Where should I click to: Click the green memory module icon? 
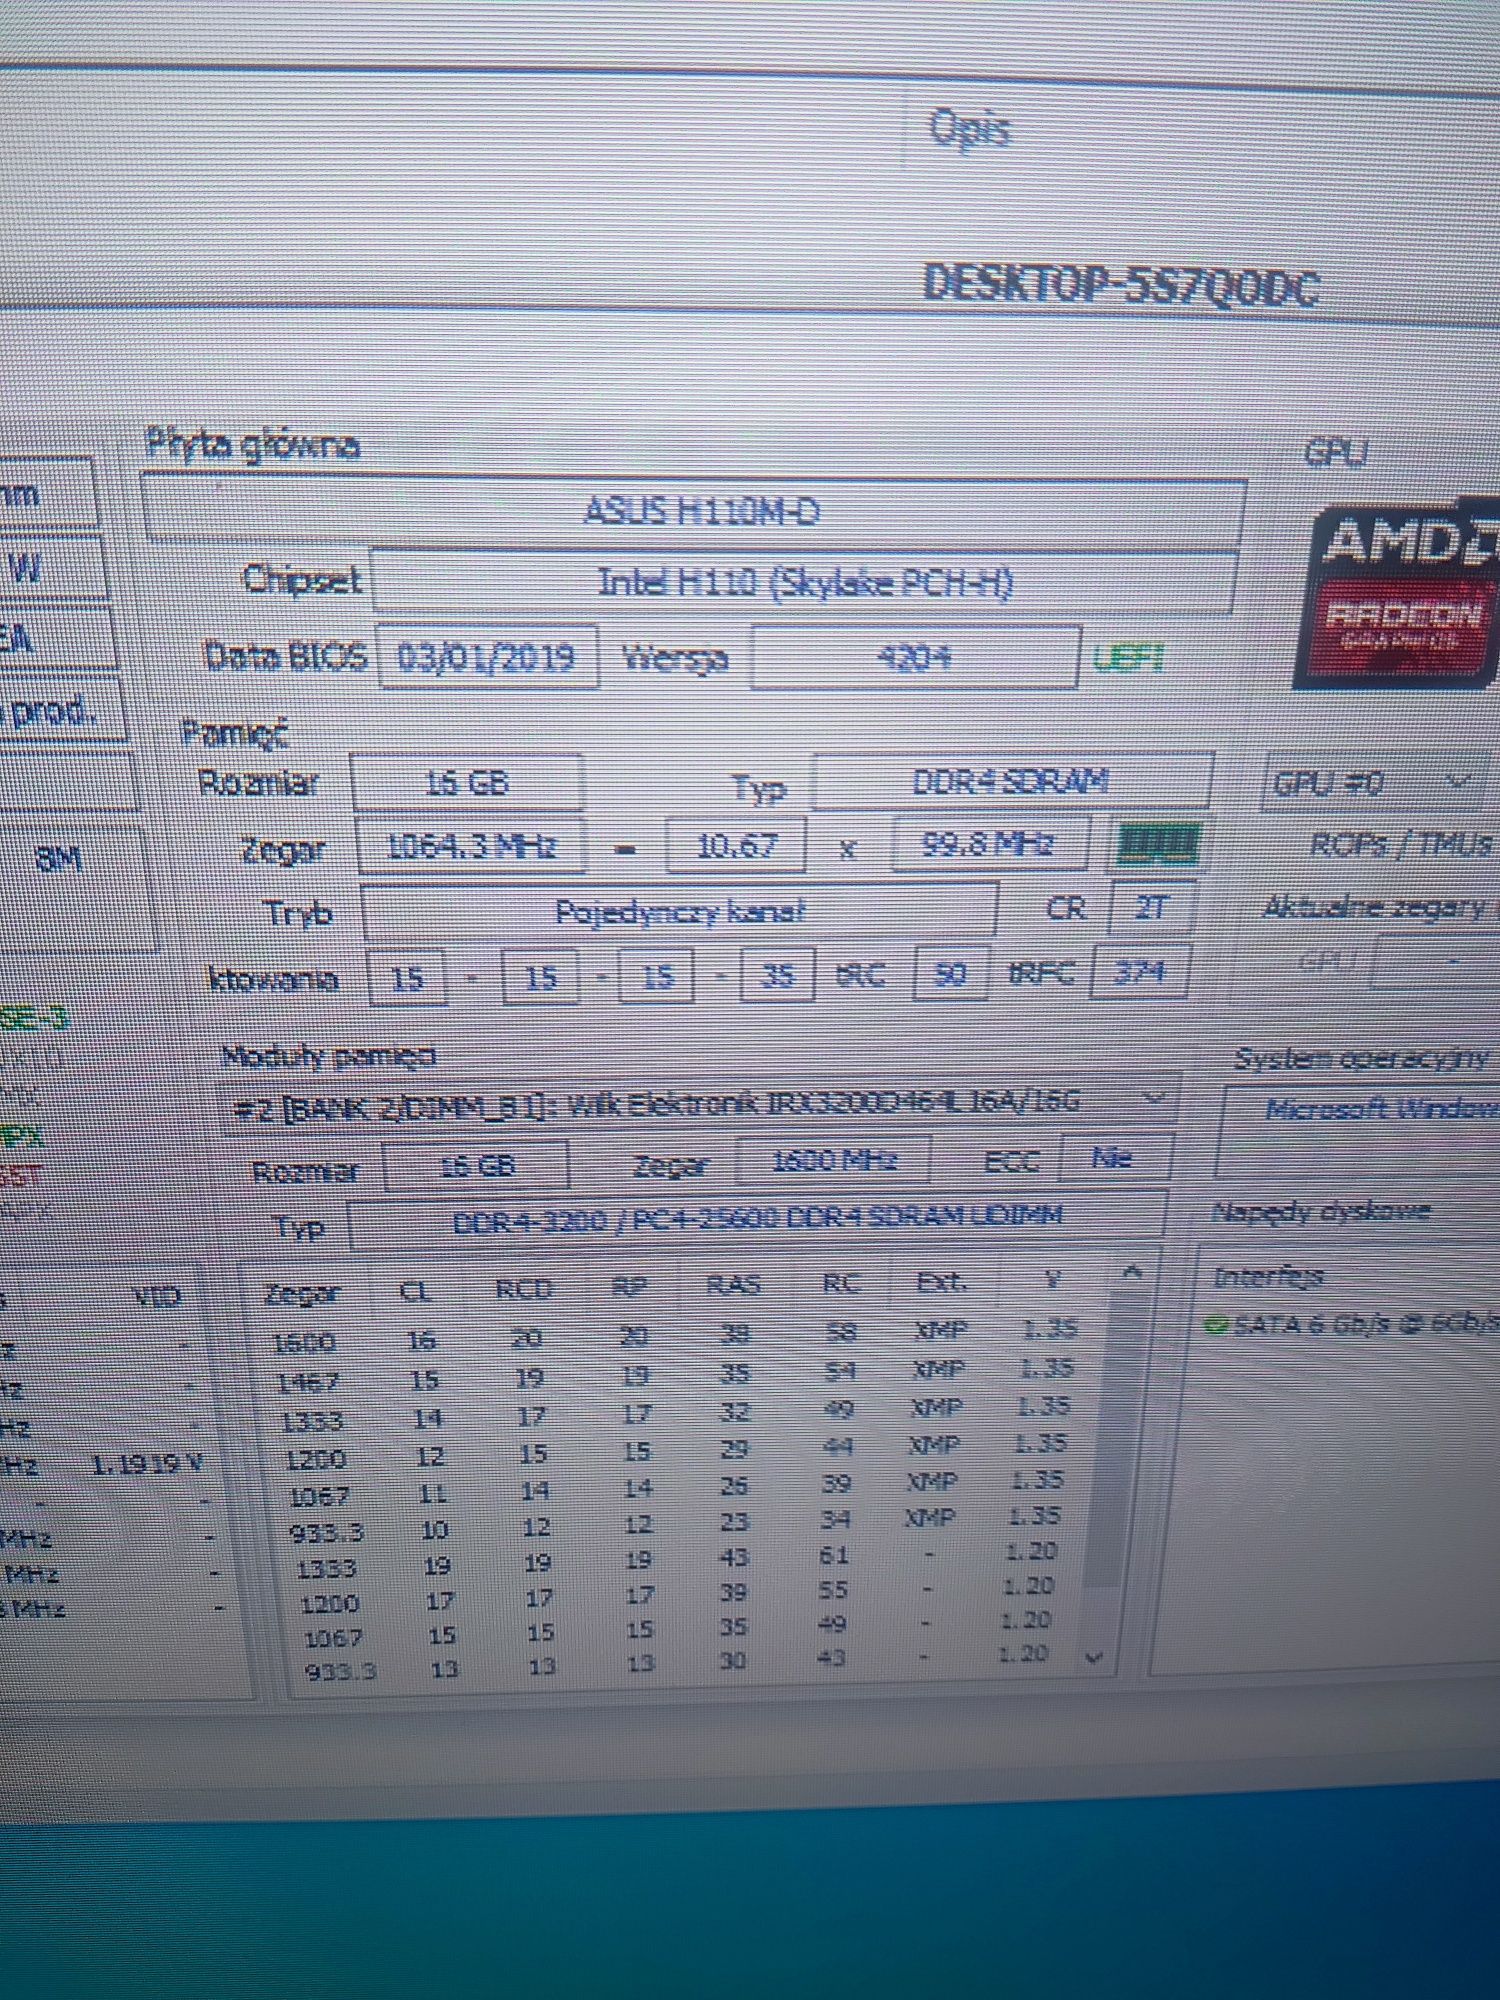click(1158, 845)
